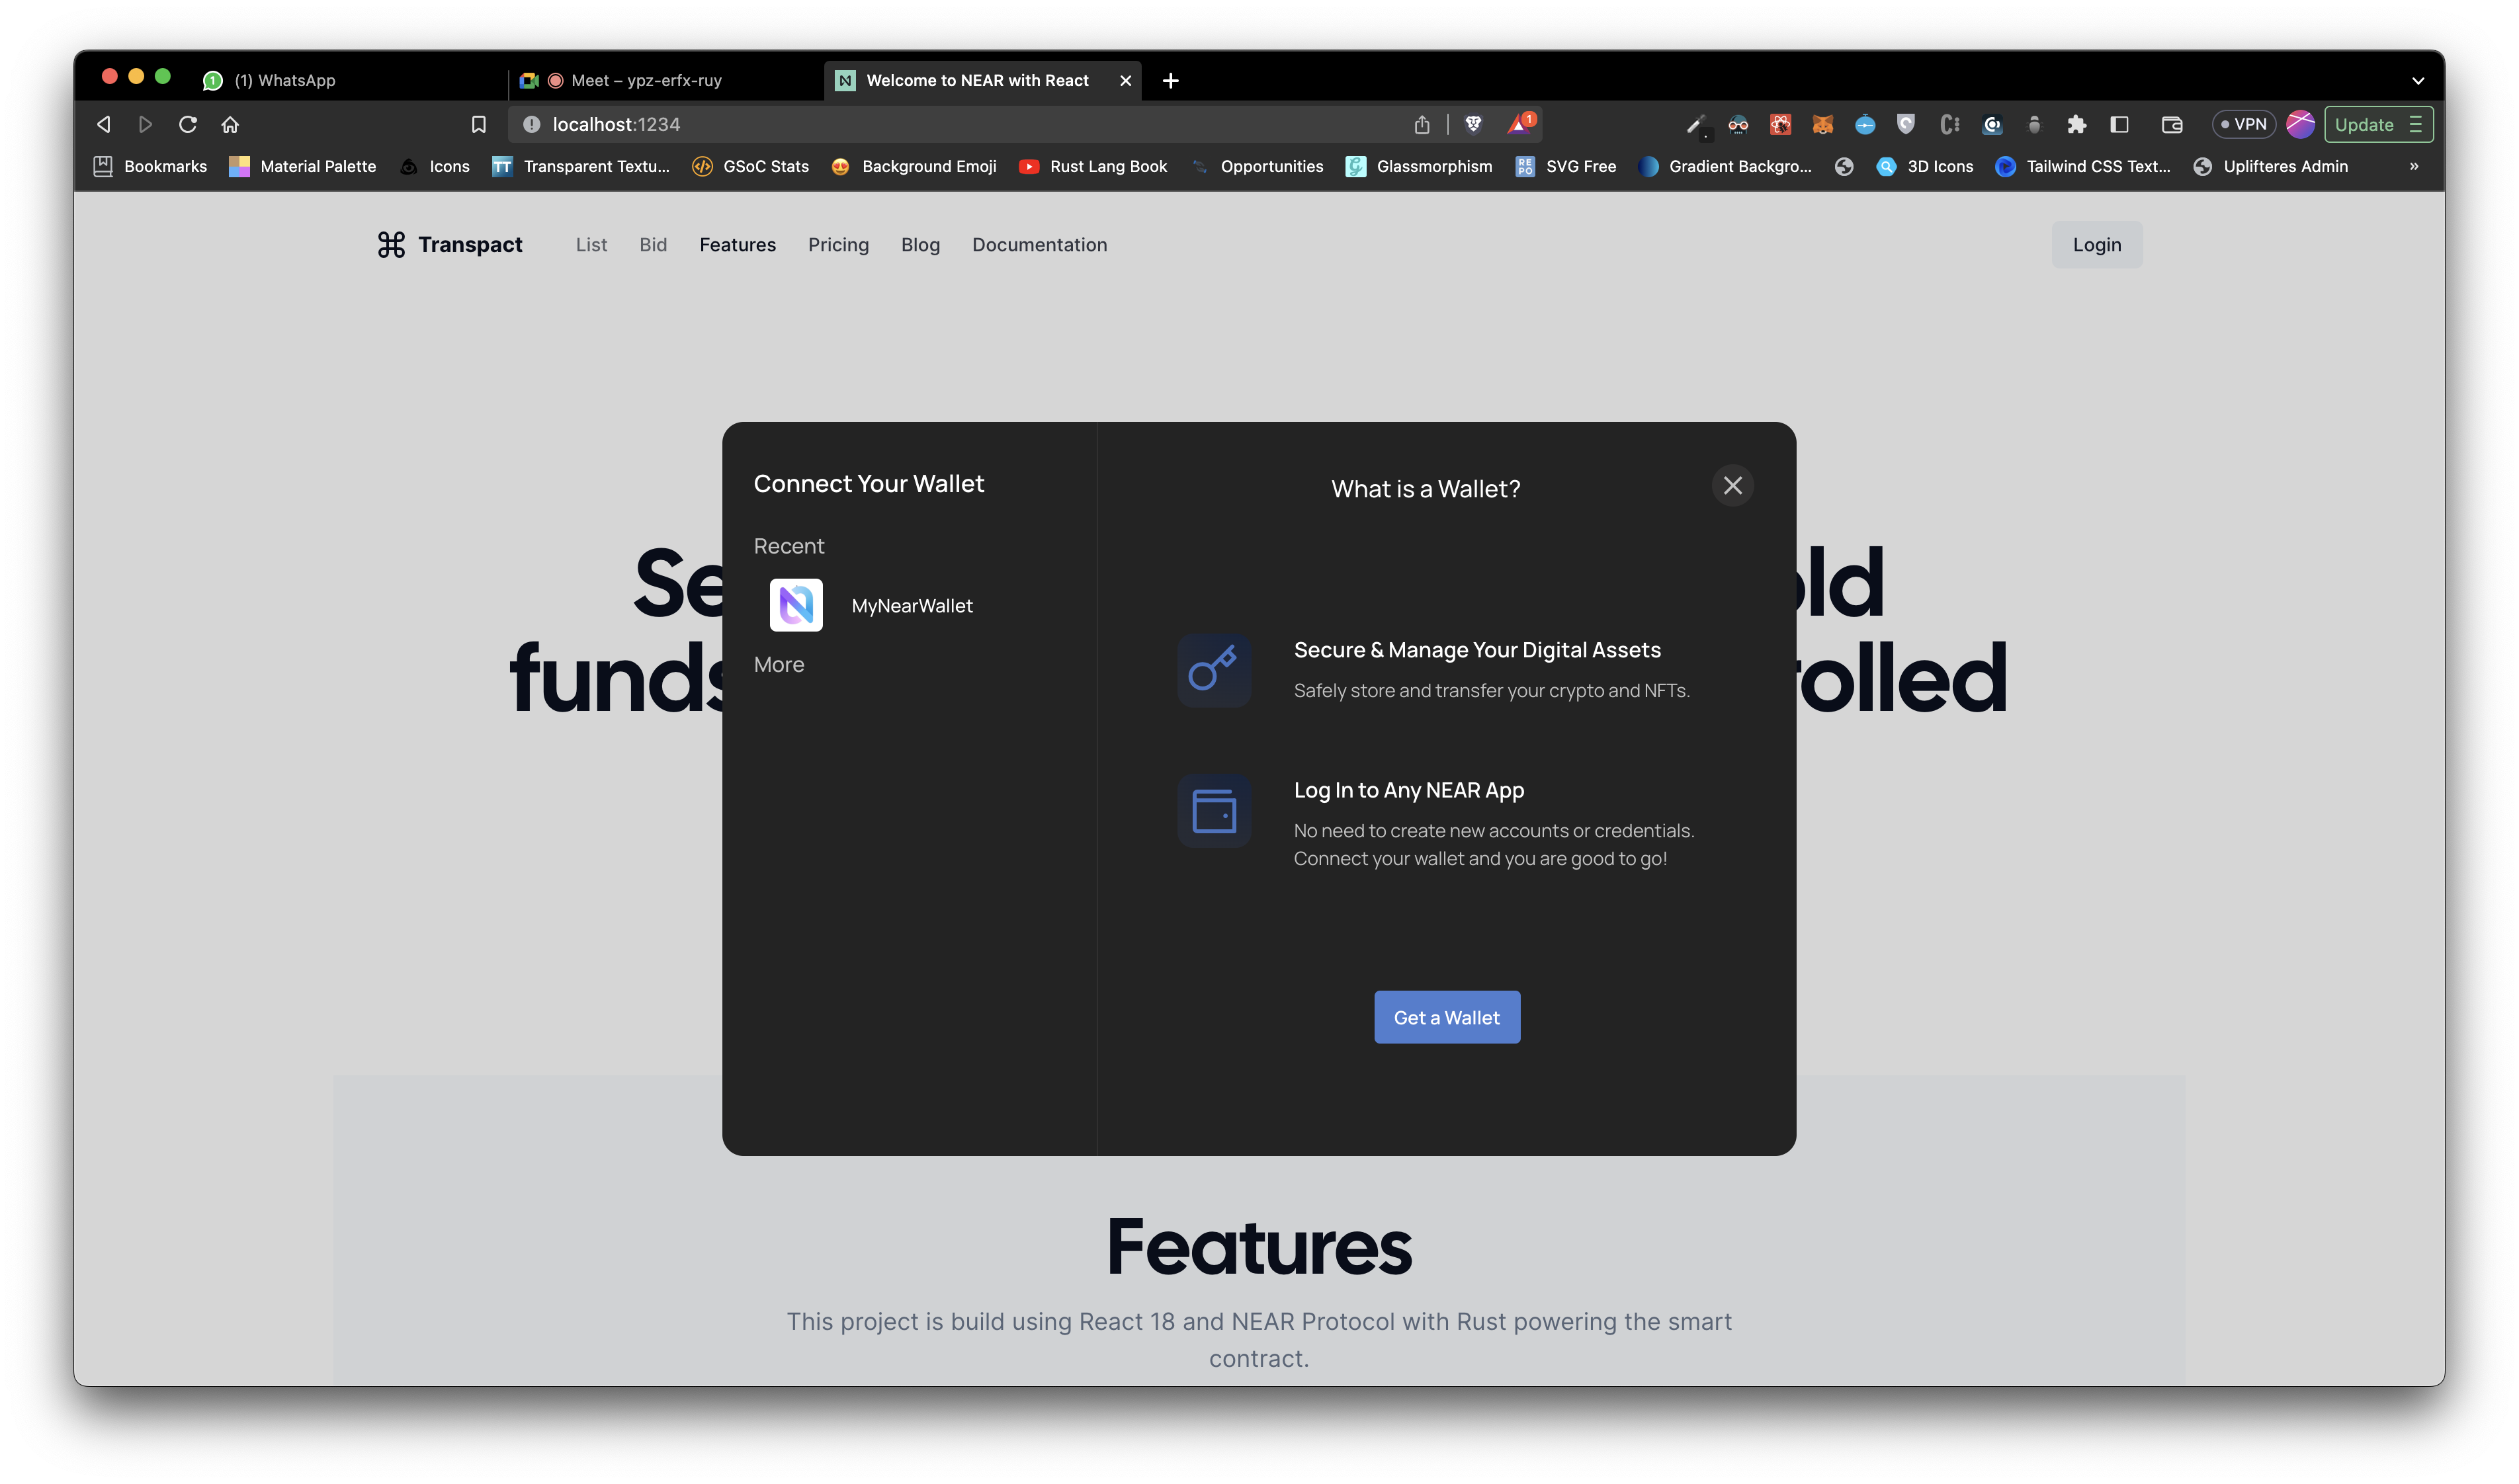Click the share page icon in address bar
Screen dimensions: 2519x1484
[x=1422, y=124]
